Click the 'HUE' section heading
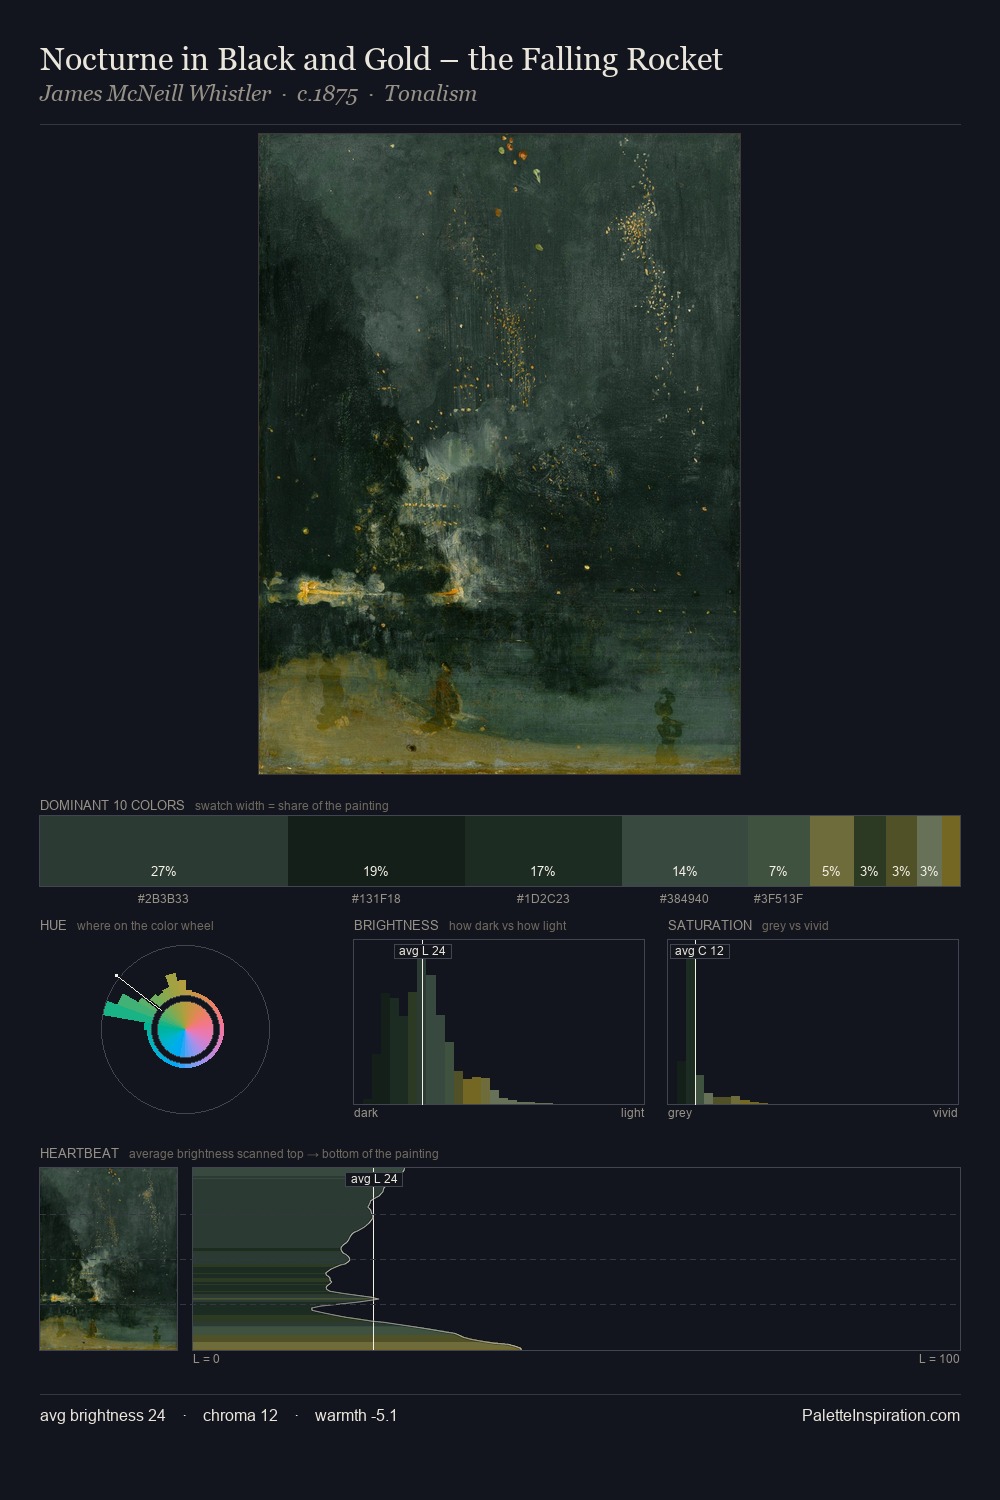Image resolution: width=1000 pixels, height=1500 pixels. pyautogui.click(x=53, y=925)
